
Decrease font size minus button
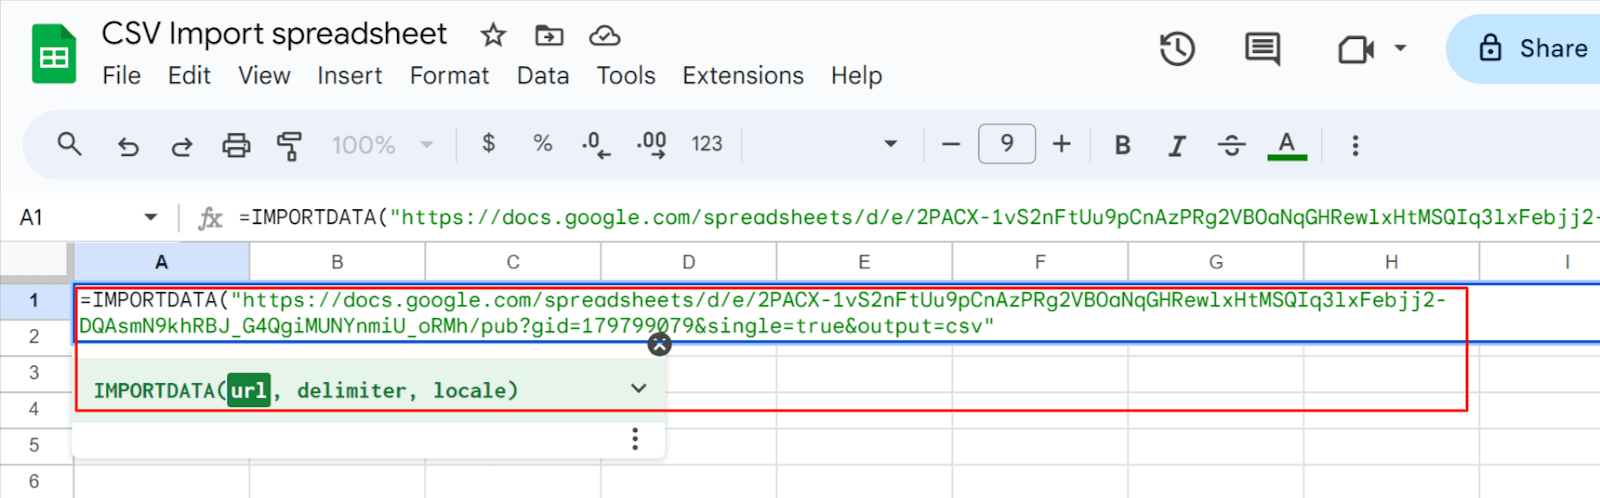[951, 145]
